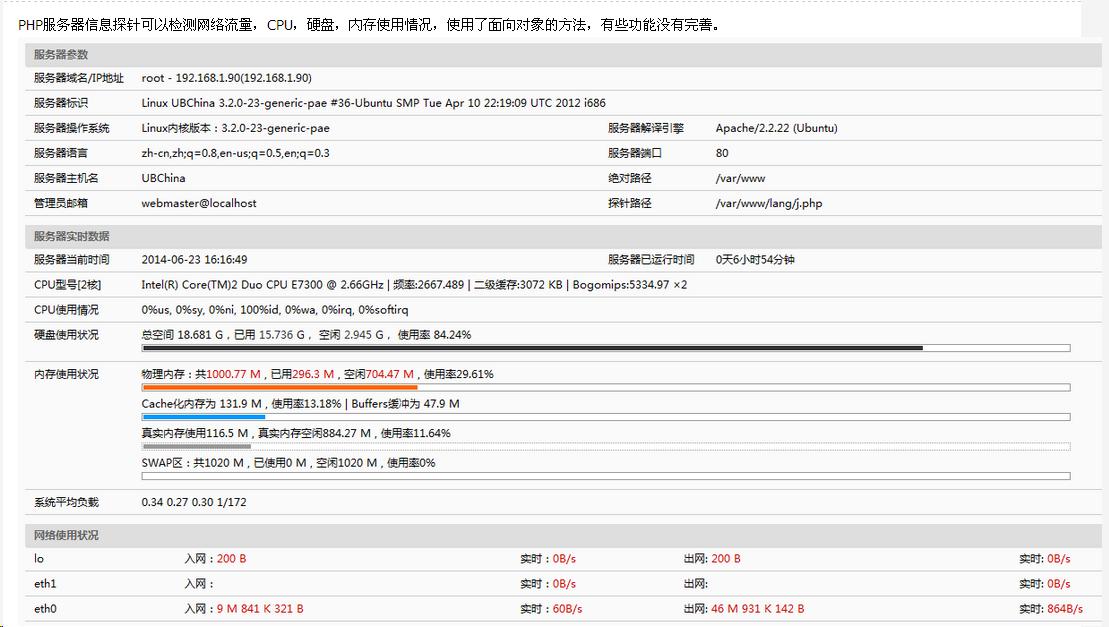1109x627 pixels.
Task: Click the free memory 704.47 M value
Action: pyautogui.click(x=390, y=374)
